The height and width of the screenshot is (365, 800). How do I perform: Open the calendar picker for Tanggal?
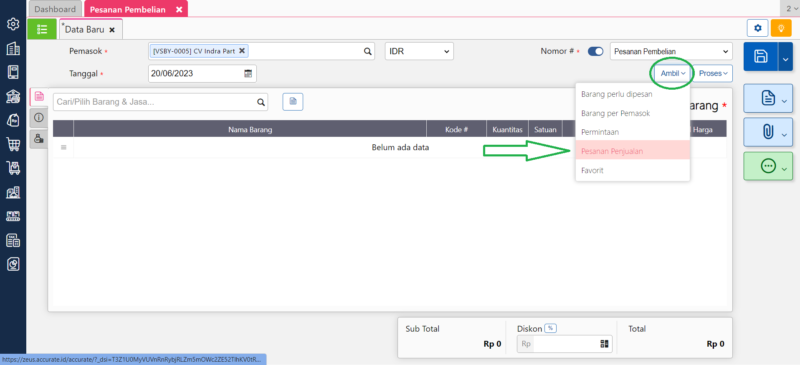tap(248, 73)
